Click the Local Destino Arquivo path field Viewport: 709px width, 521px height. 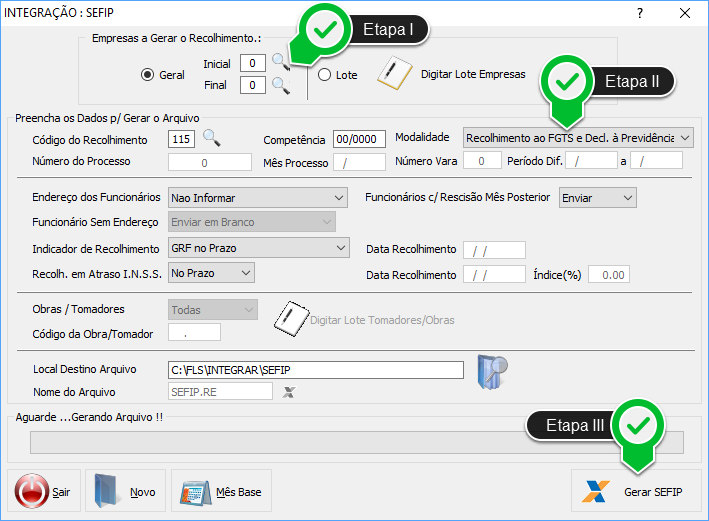pos(316,371)
